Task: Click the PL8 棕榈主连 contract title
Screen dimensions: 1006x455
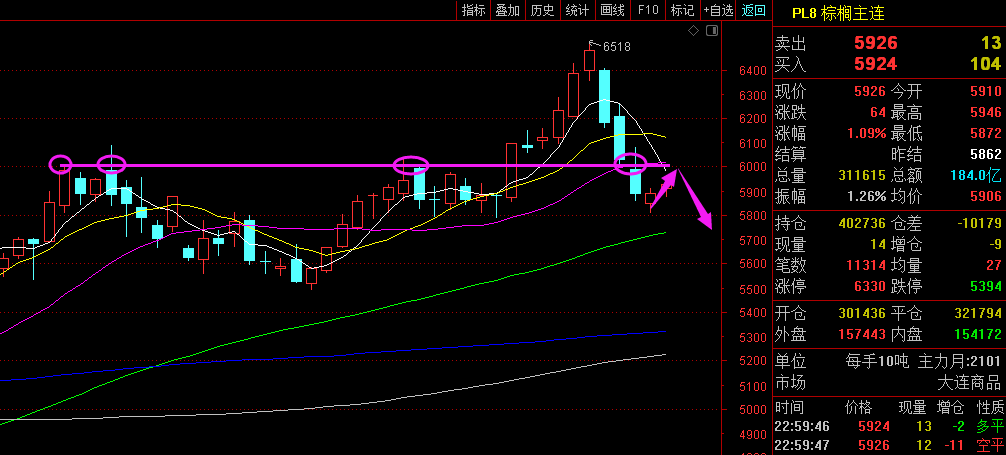Action: tap(837, 13)
